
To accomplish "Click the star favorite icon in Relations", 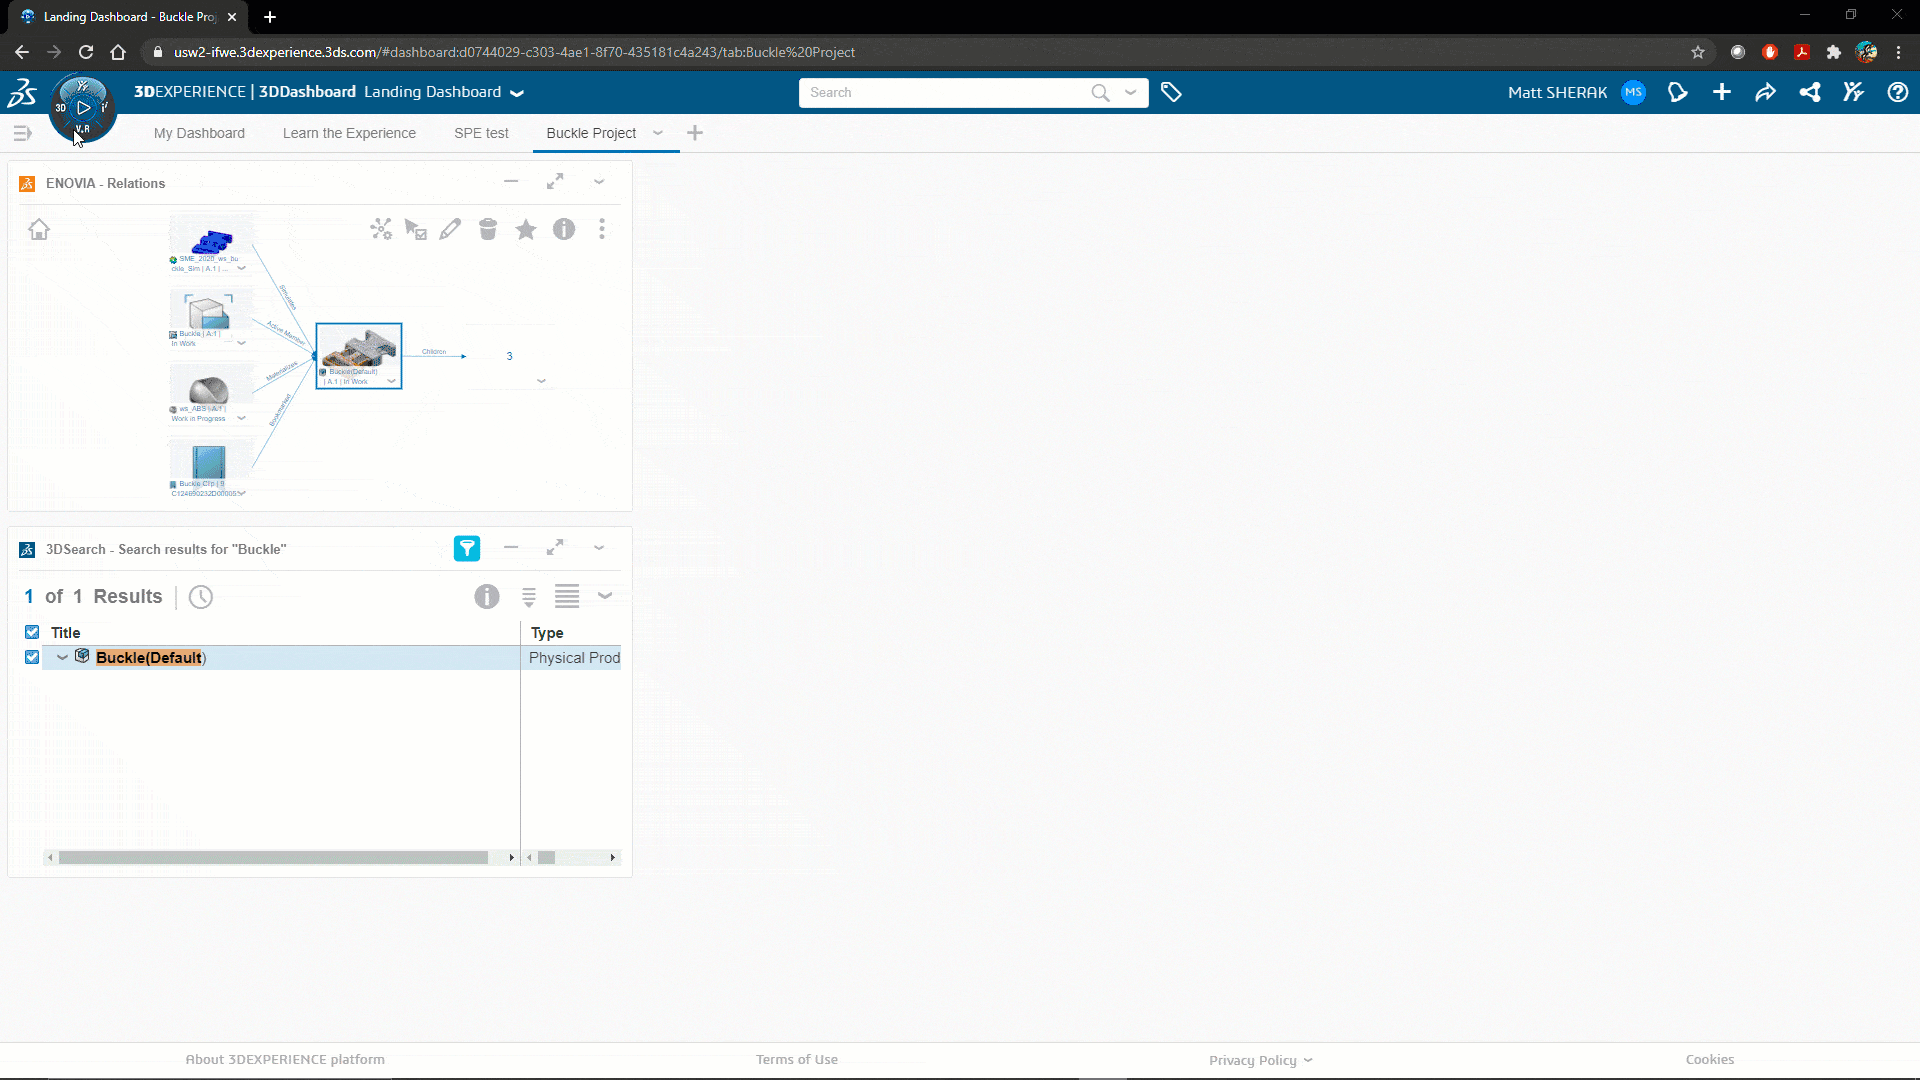I will pyautogui.click(x=526, y=229).
